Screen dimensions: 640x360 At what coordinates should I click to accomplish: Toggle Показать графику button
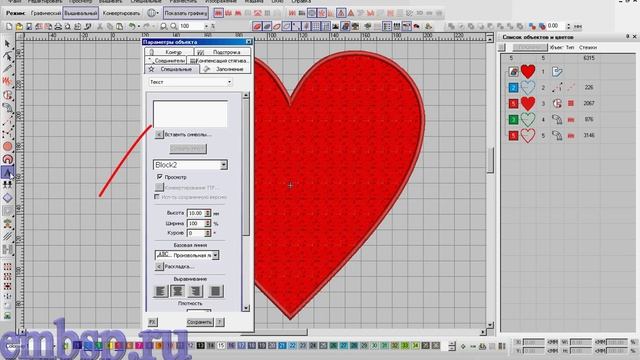[x=186, y=13]
